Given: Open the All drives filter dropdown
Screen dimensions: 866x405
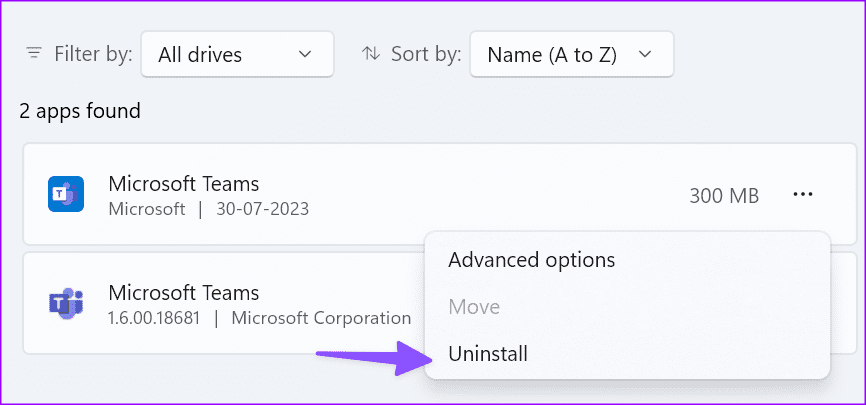Looking at the screenshot, I should 237,54.
